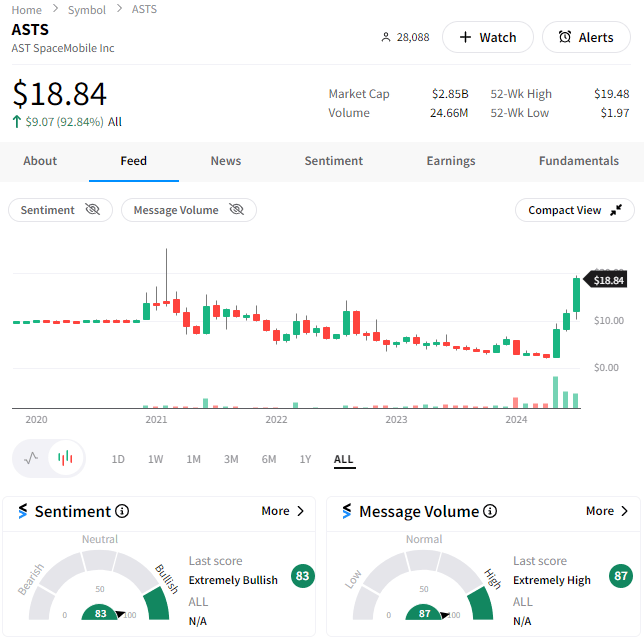This screenshot has width=644, height=641.
Task: Open the ASTS breadcrumb link
Action: [144, 9]
